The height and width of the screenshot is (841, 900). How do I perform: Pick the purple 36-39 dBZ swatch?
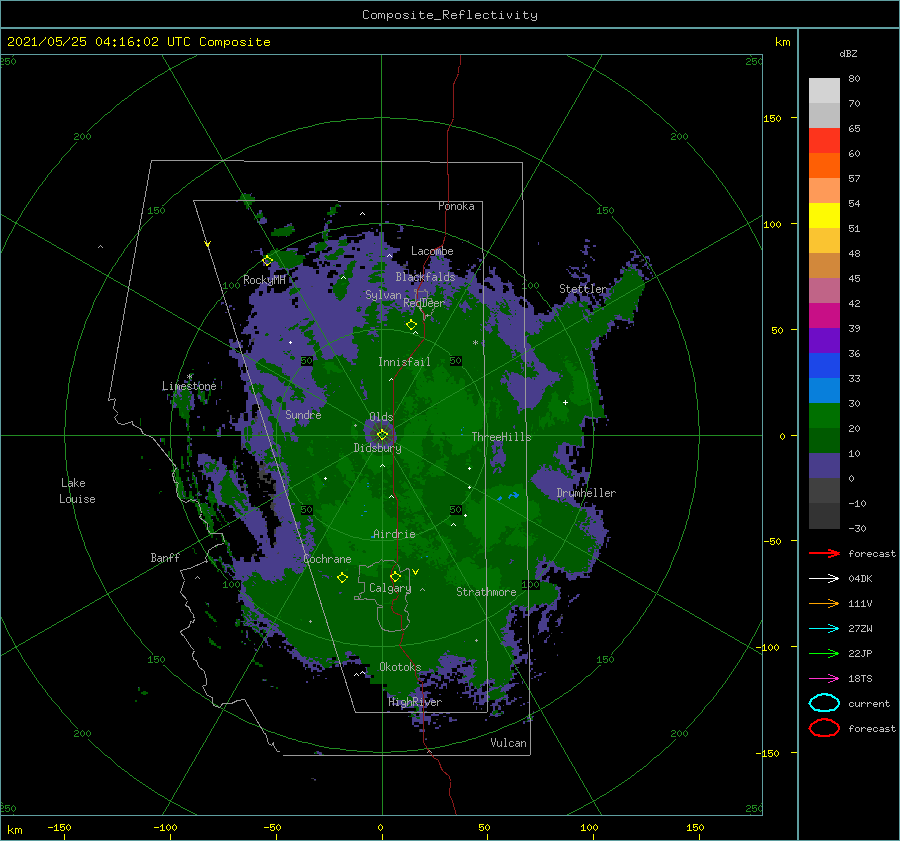(824, 341)
